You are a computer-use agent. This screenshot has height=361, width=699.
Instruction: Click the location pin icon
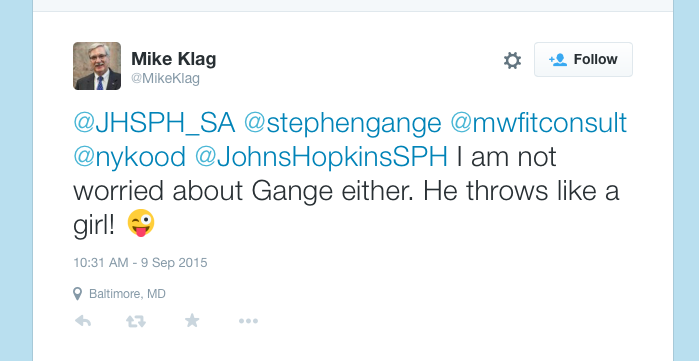coord(78,294)
